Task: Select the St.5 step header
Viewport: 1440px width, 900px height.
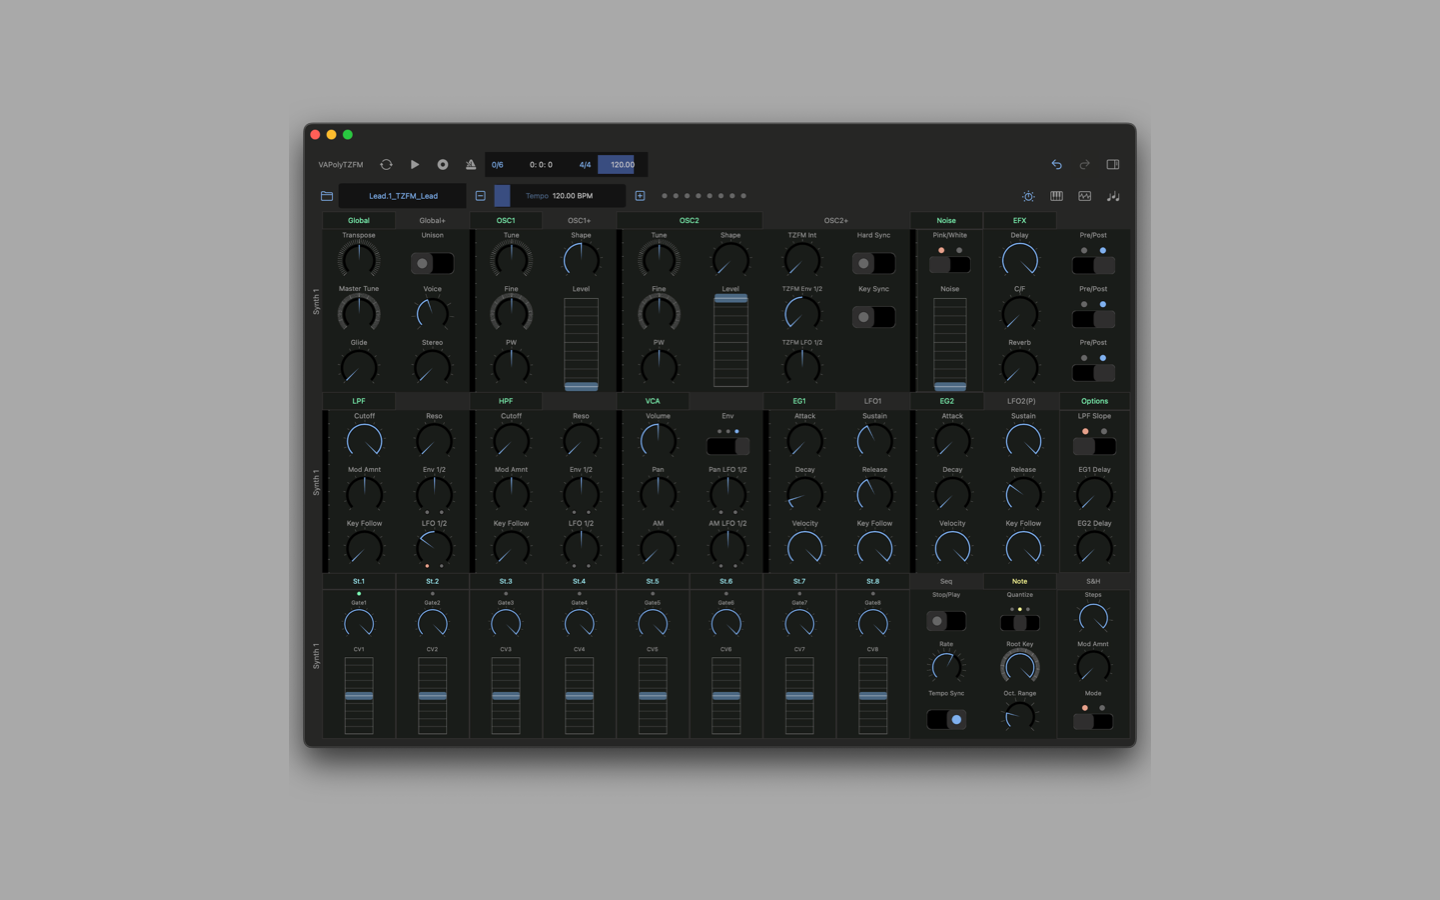Action: click(653, 581)
